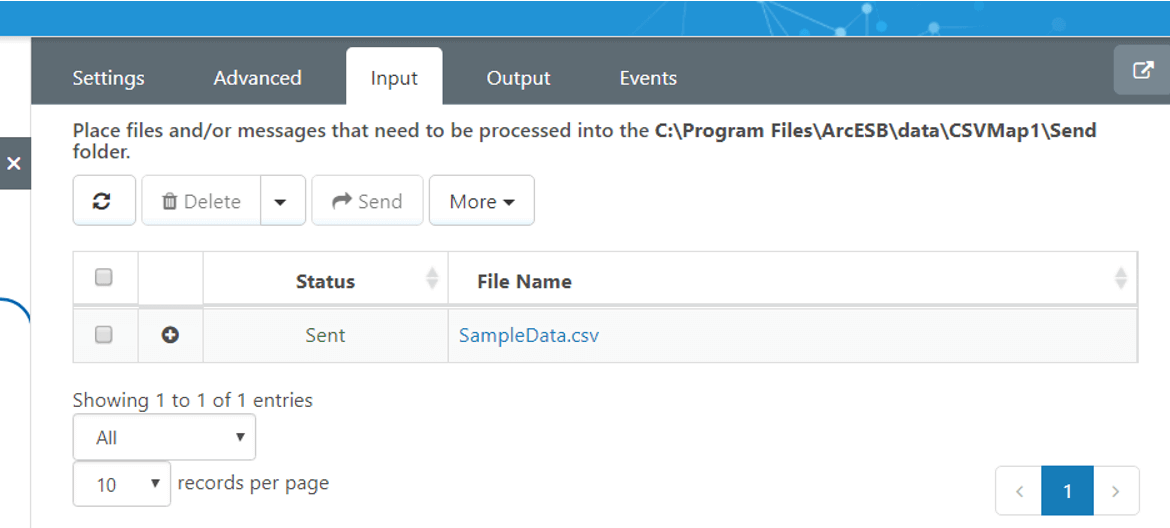Viewport: 1170px width, 528px height.
Task: Toggle the select-all header checkbox
Action: 104,278
